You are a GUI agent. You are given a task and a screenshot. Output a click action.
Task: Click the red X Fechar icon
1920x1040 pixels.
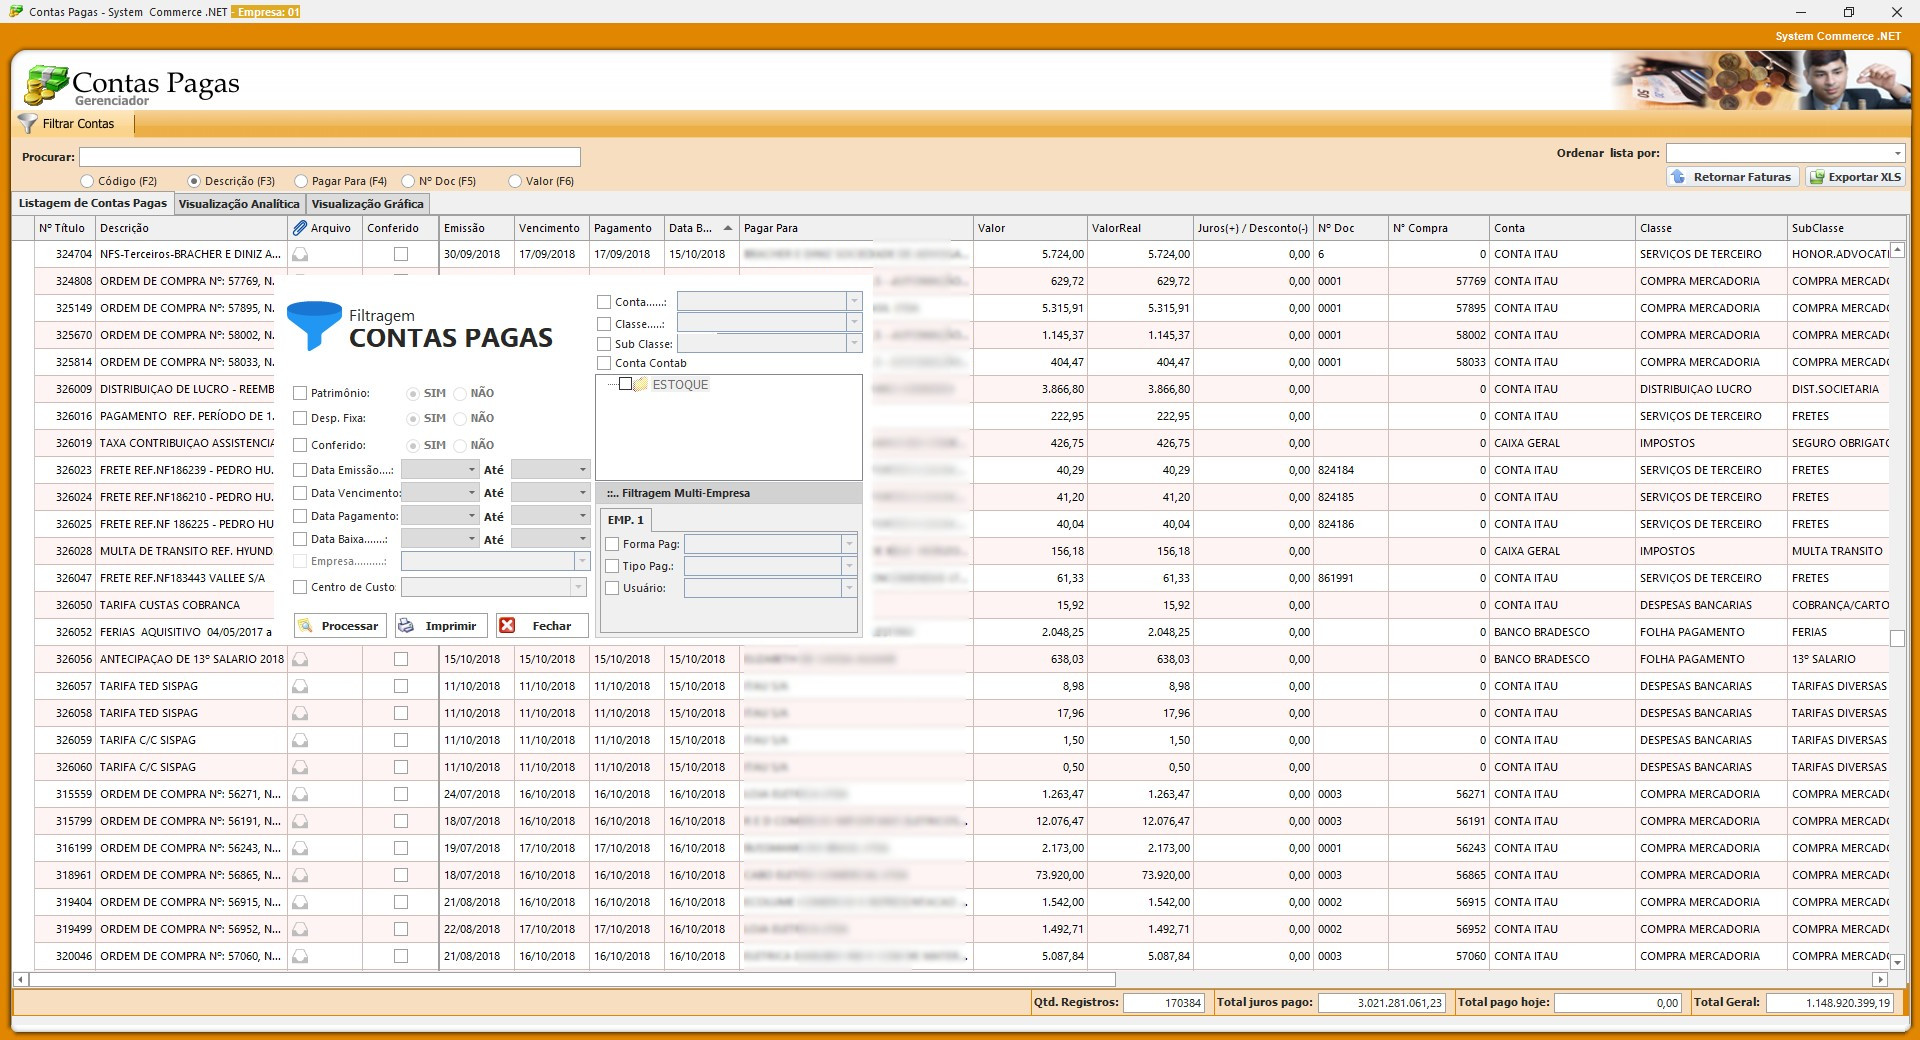click(508, 626)
